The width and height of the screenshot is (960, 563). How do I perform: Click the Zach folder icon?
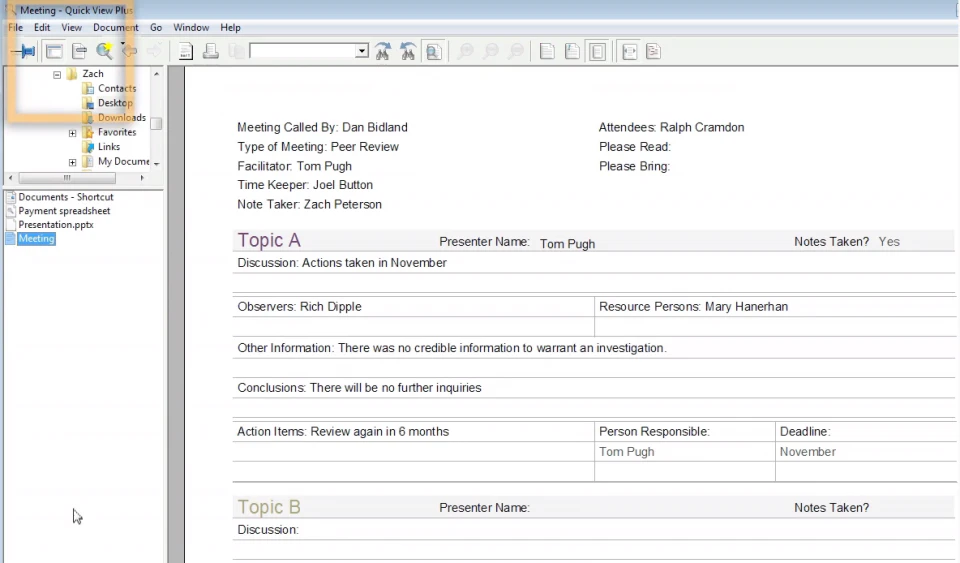(x=72, y=74)
